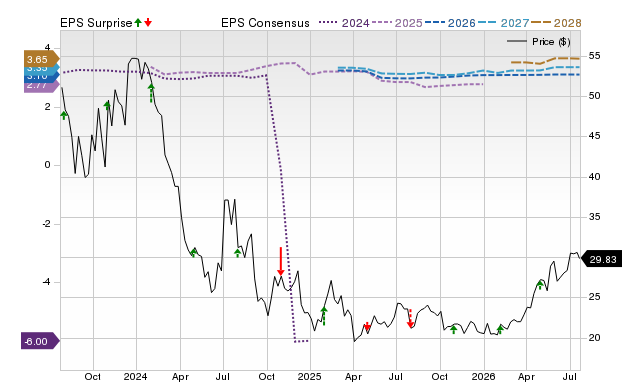Click the green up arrow in the EPS Surprise legend
This screenshot has width=640, height=382.
coord(138,22)
